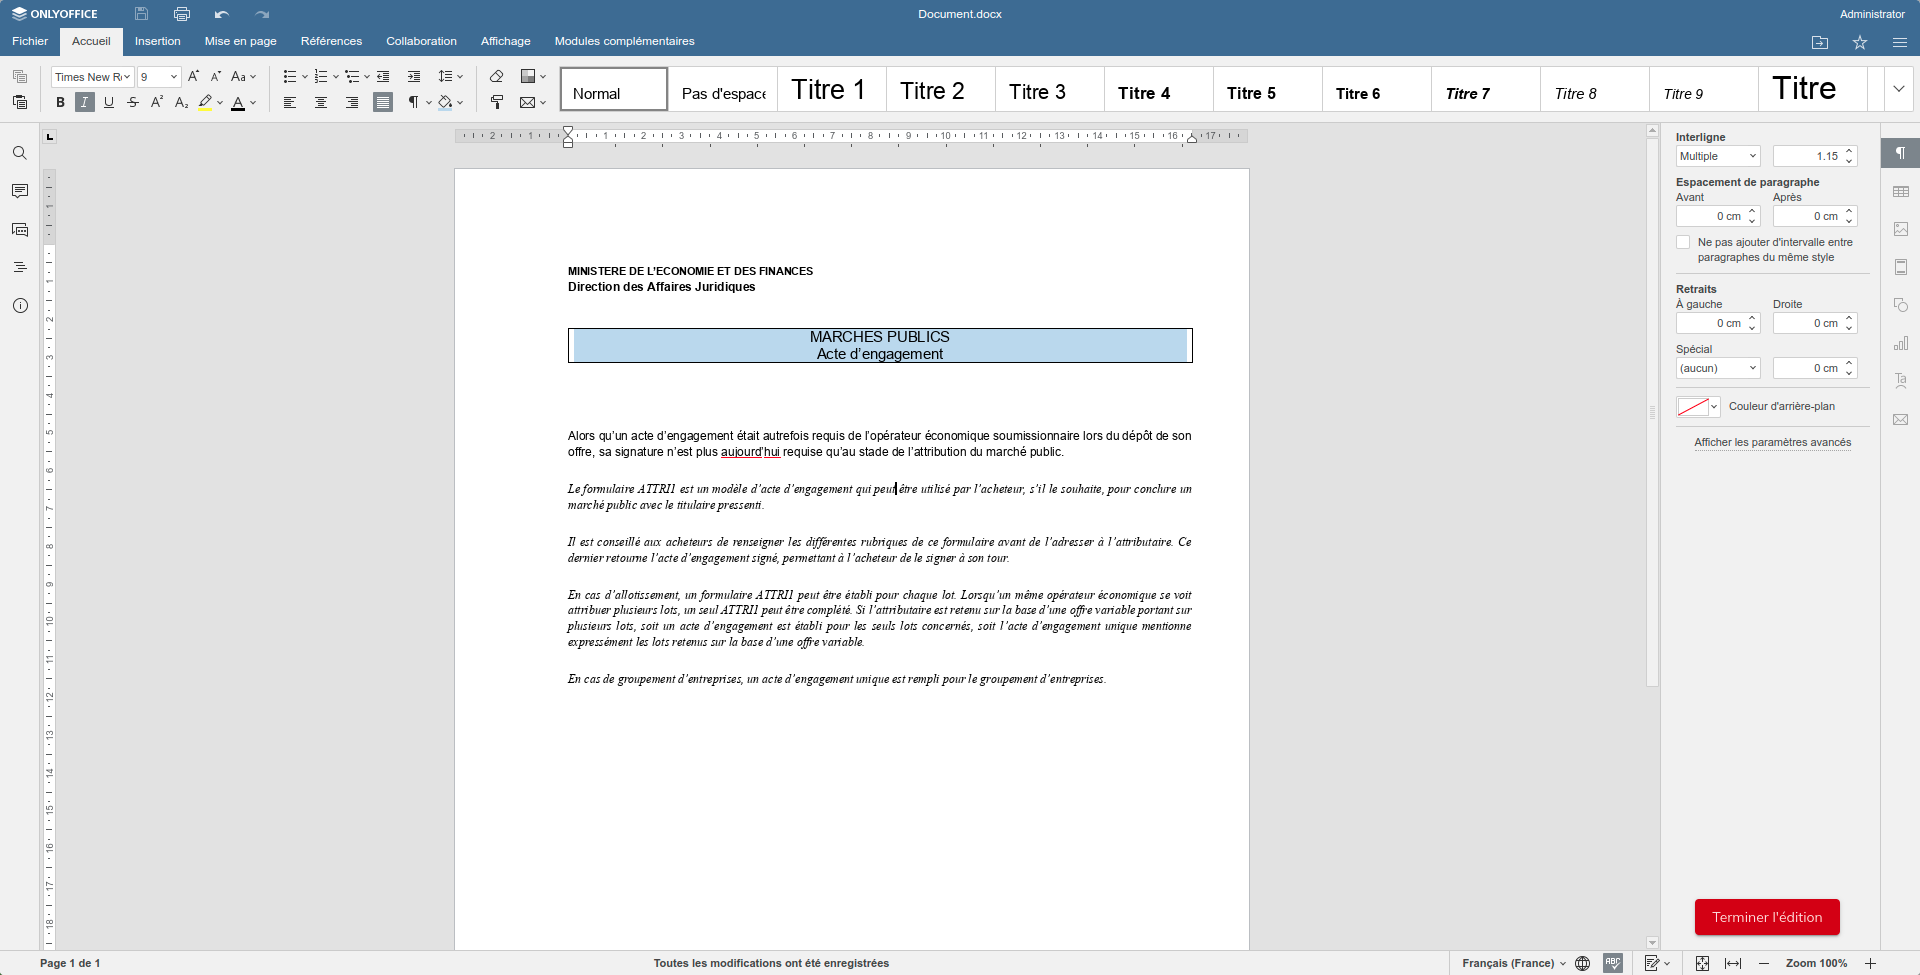Clear formatting with eraser icon
The width and height of the screenshot is (1920, 975).
pyautogui.click(x=496, y=77)
